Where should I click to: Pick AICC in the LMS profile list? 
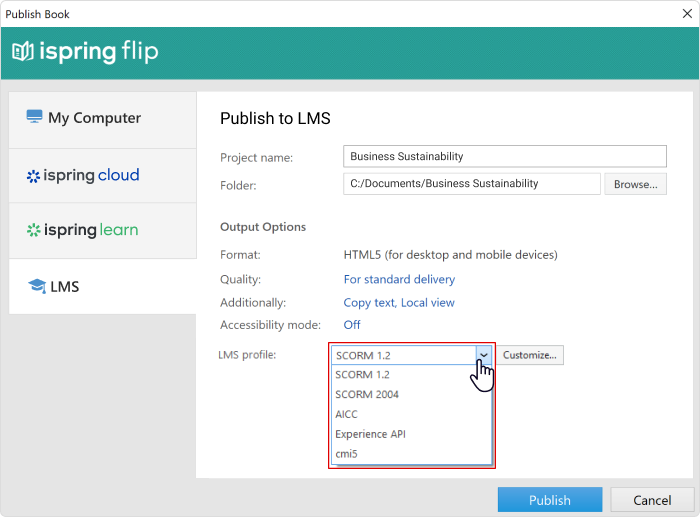411,414
